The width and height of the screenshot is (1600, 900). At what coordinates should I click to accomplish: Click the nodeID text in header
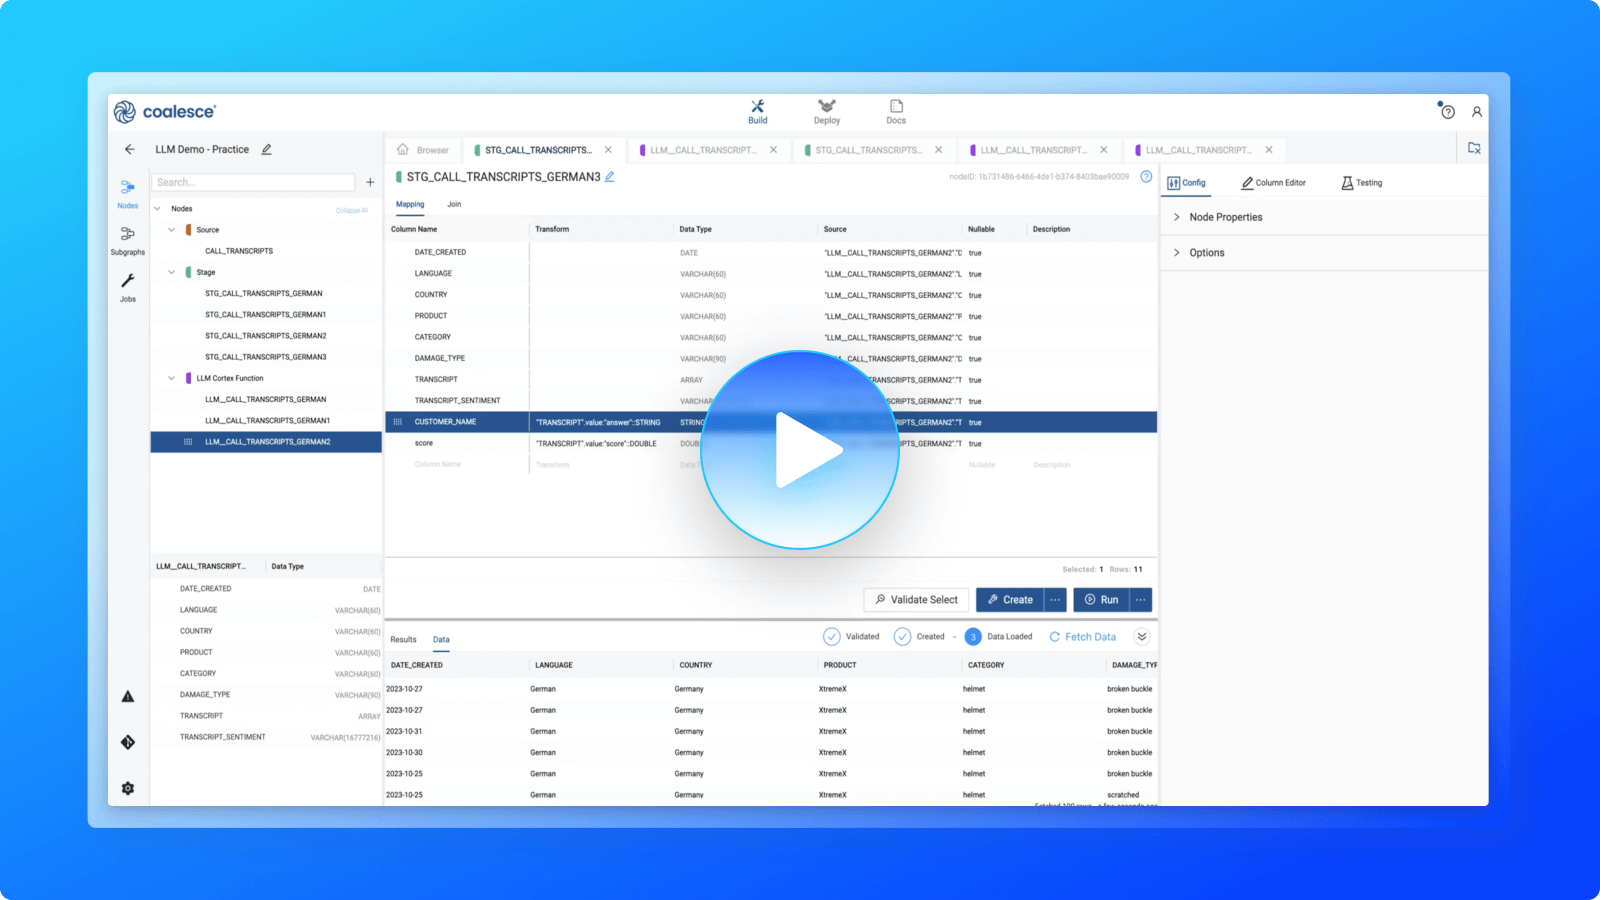(x=1039, y=177)
